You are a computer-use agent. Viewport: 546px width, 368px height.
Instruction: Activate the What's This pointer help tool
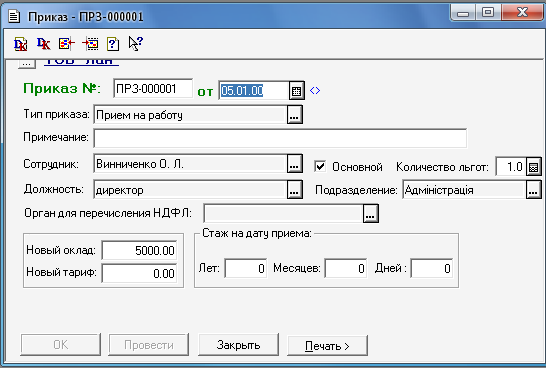(135, 44)
